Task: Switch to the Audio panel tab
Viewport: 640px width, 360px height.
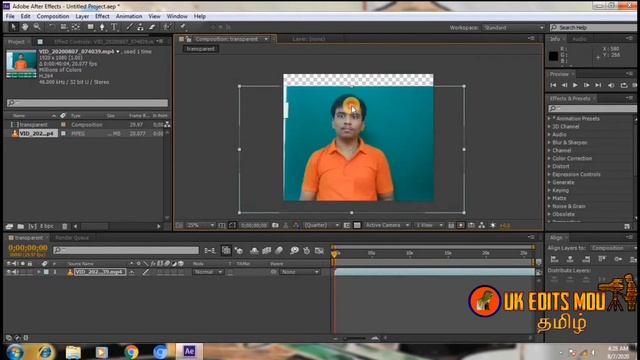Action: pyautogui.click(x=579, y=39)
